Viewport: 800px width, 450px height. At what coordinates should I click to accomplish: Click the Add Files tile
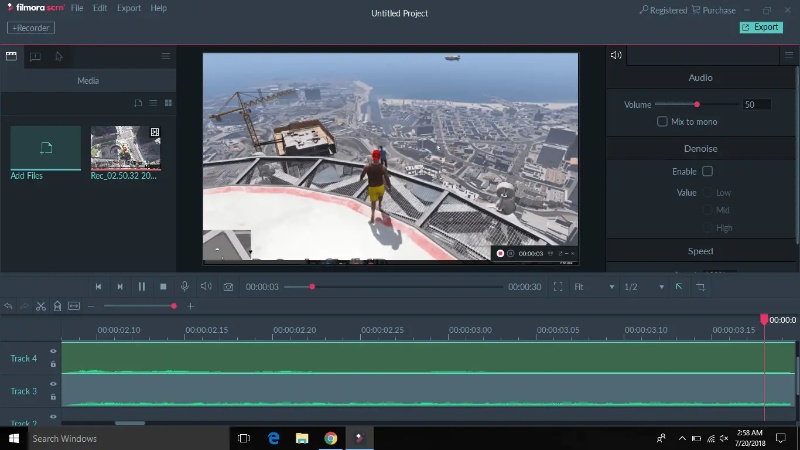(46, 148)
